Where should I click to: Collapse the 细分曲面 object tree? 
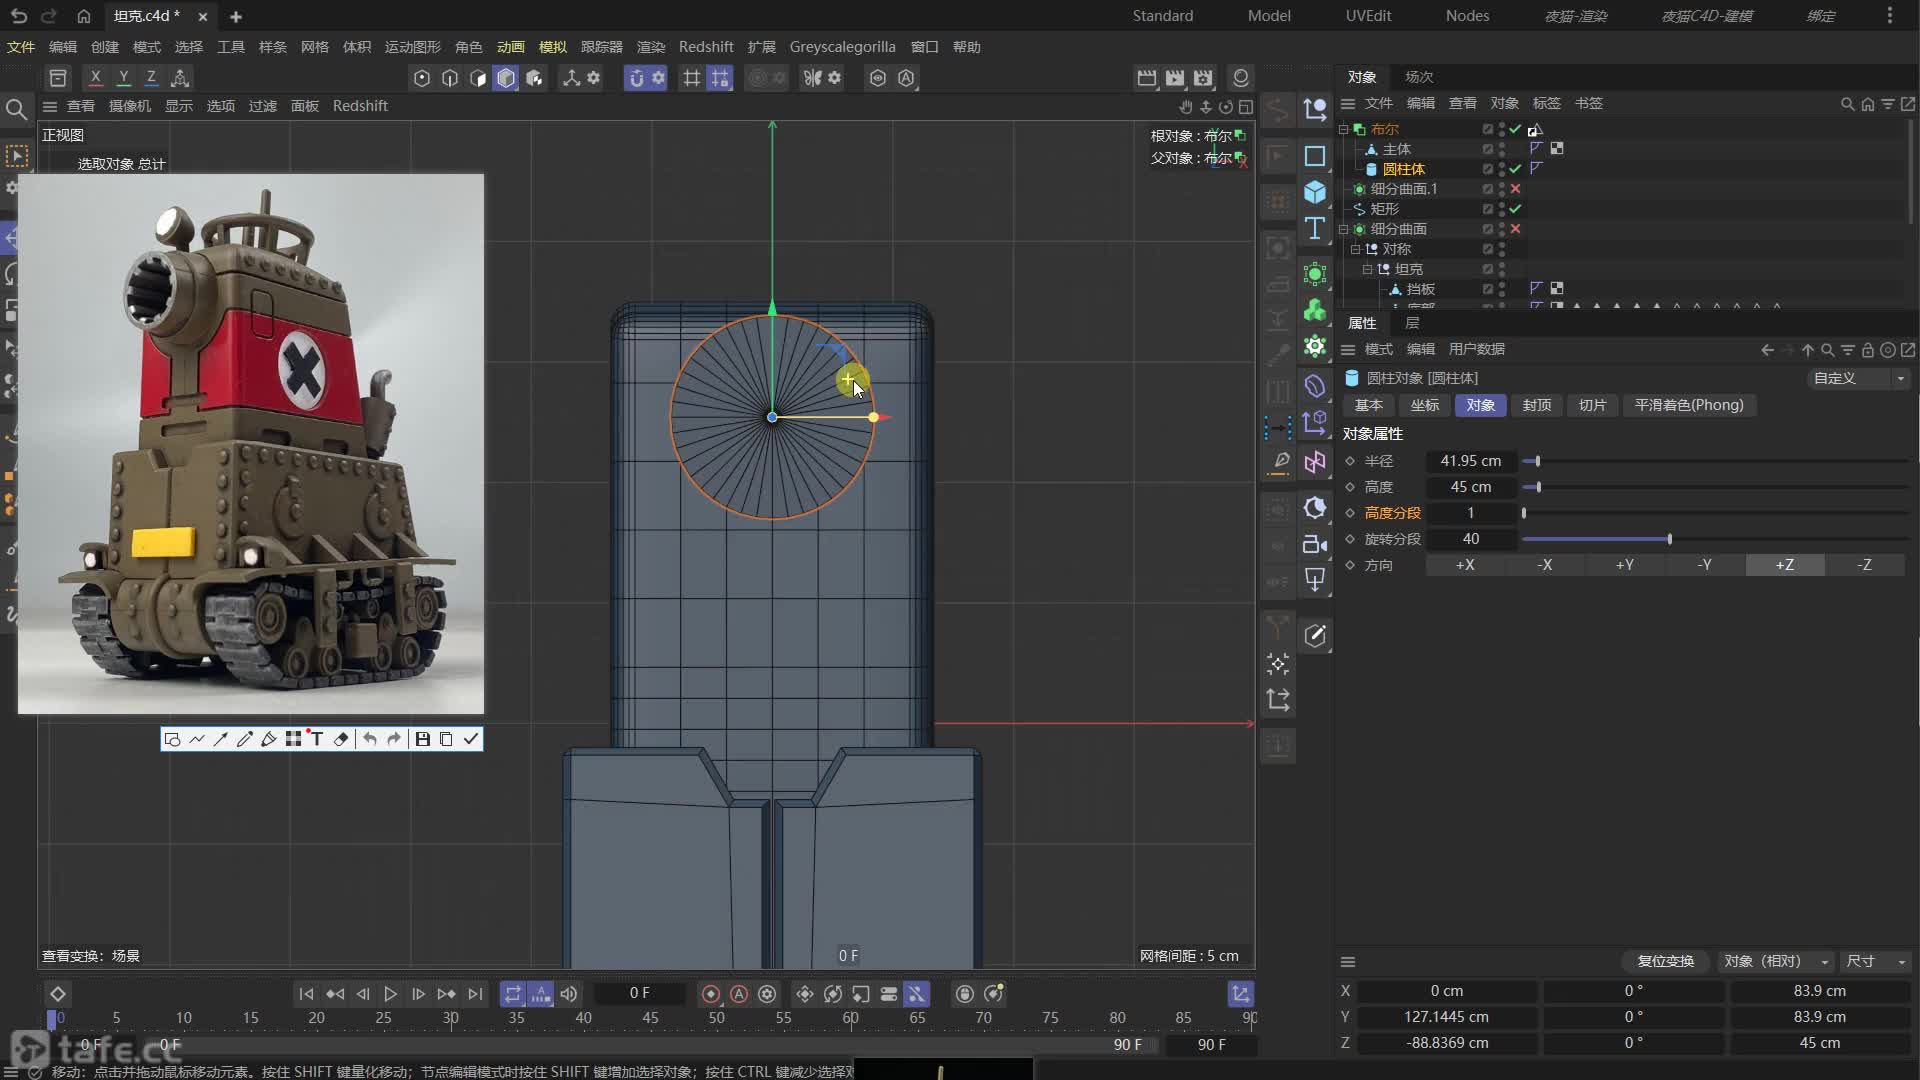pos(1344,229)
